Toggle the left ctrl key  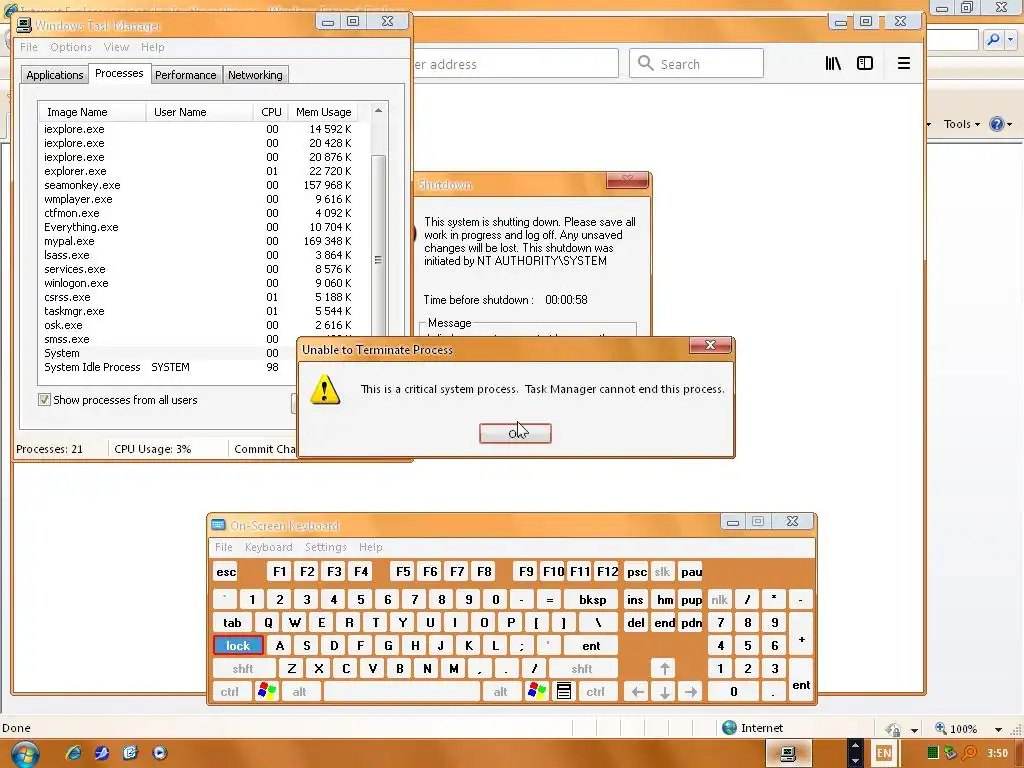point(230,691)
